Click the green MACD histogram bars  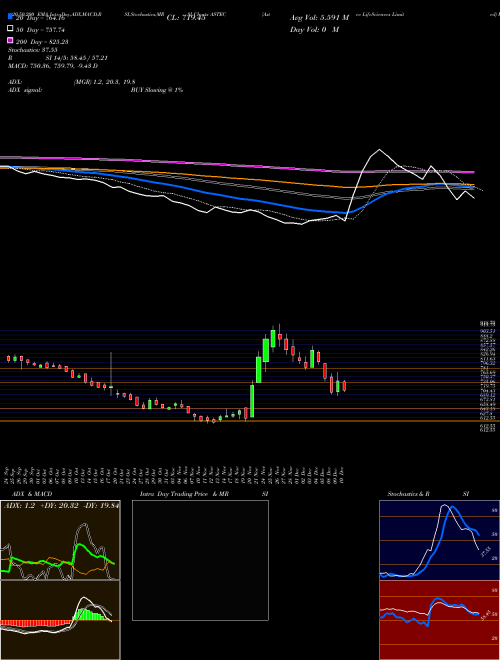click(89, 614)
